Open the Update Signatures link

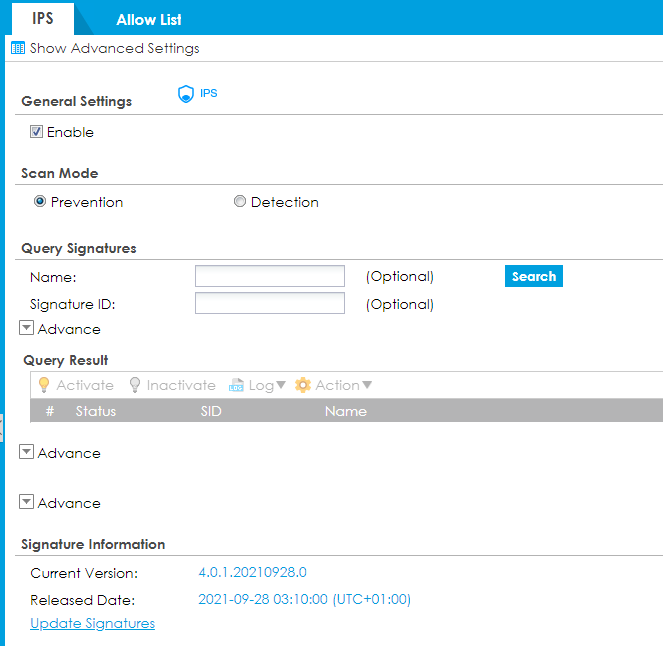pos(92,623)
